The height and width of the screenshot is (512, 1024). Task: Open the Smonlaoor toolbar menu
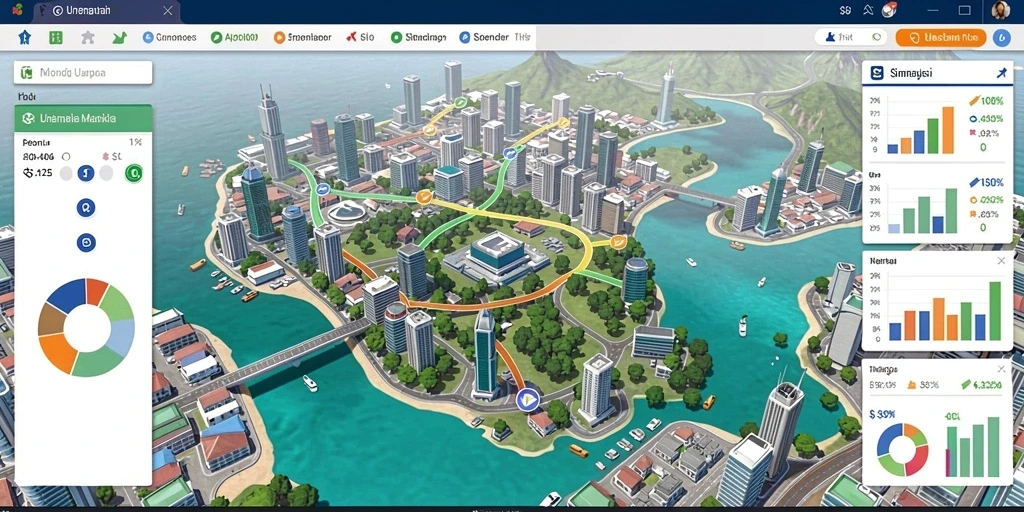point(303,37)
